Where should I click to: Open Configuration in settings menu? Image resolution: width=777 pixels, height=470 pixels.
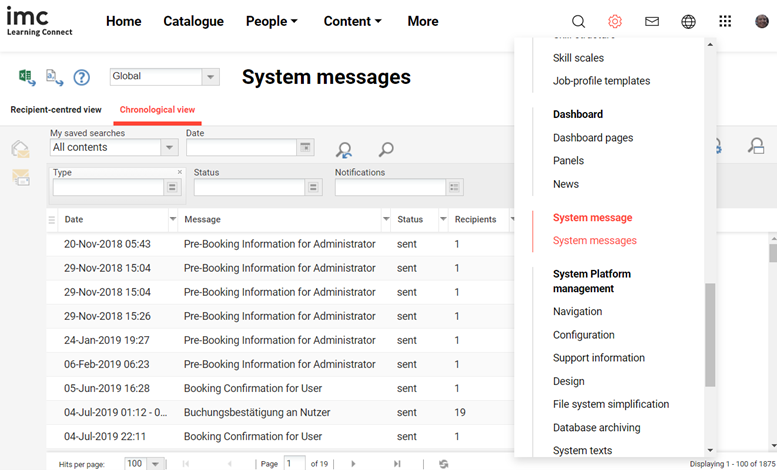point(583,335)
